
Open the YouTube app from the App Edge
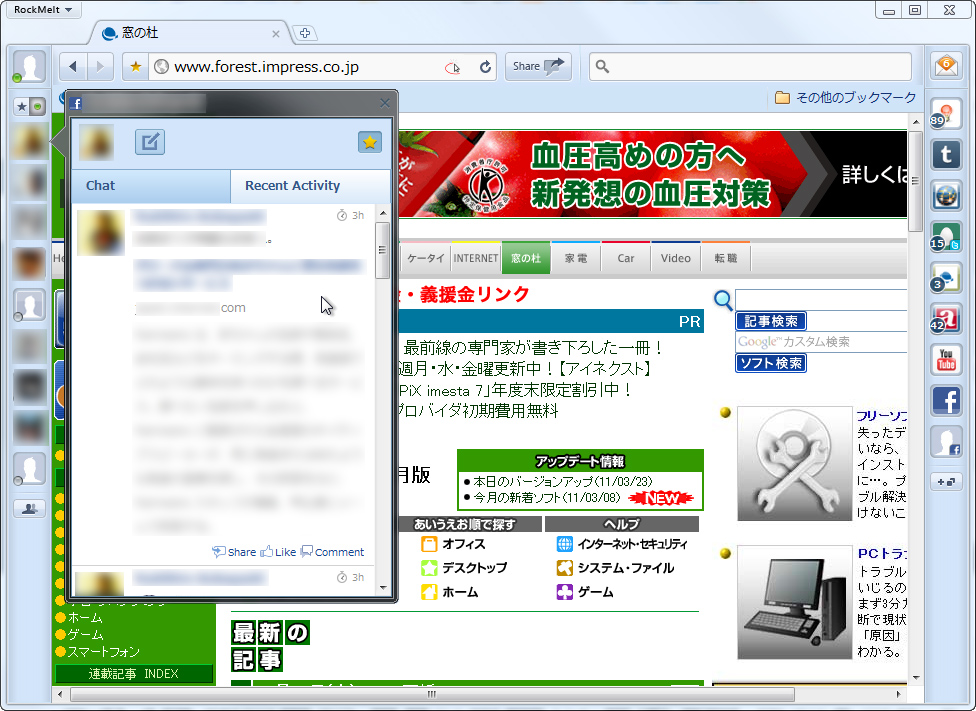pyautogui.click(x=946, y=361)
